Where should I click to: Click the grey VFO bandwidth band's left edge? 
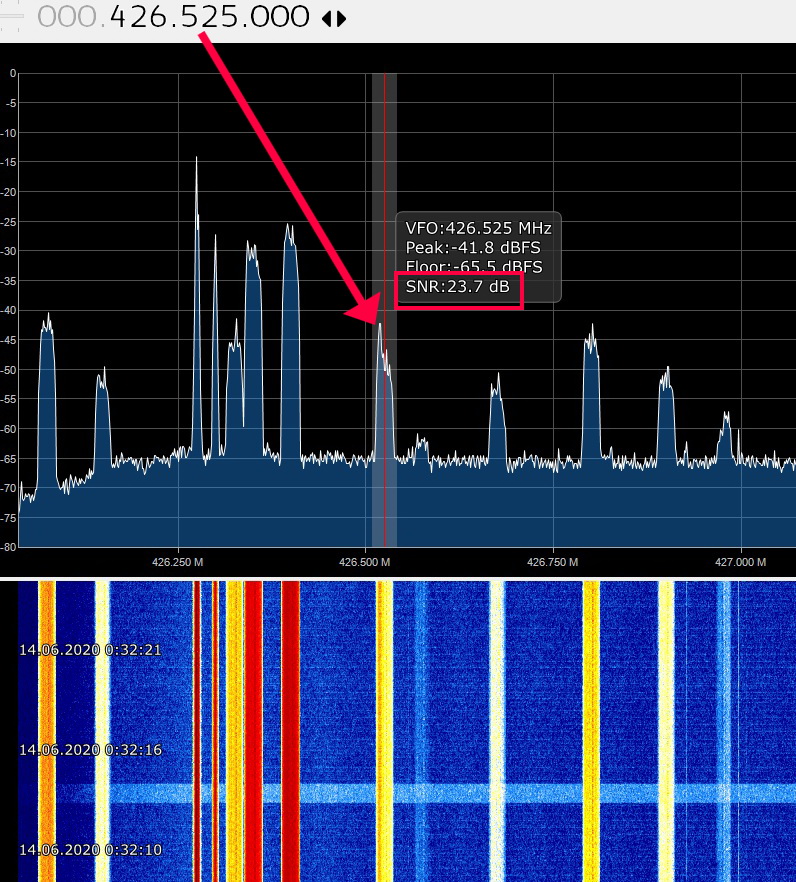pos(373,309)
